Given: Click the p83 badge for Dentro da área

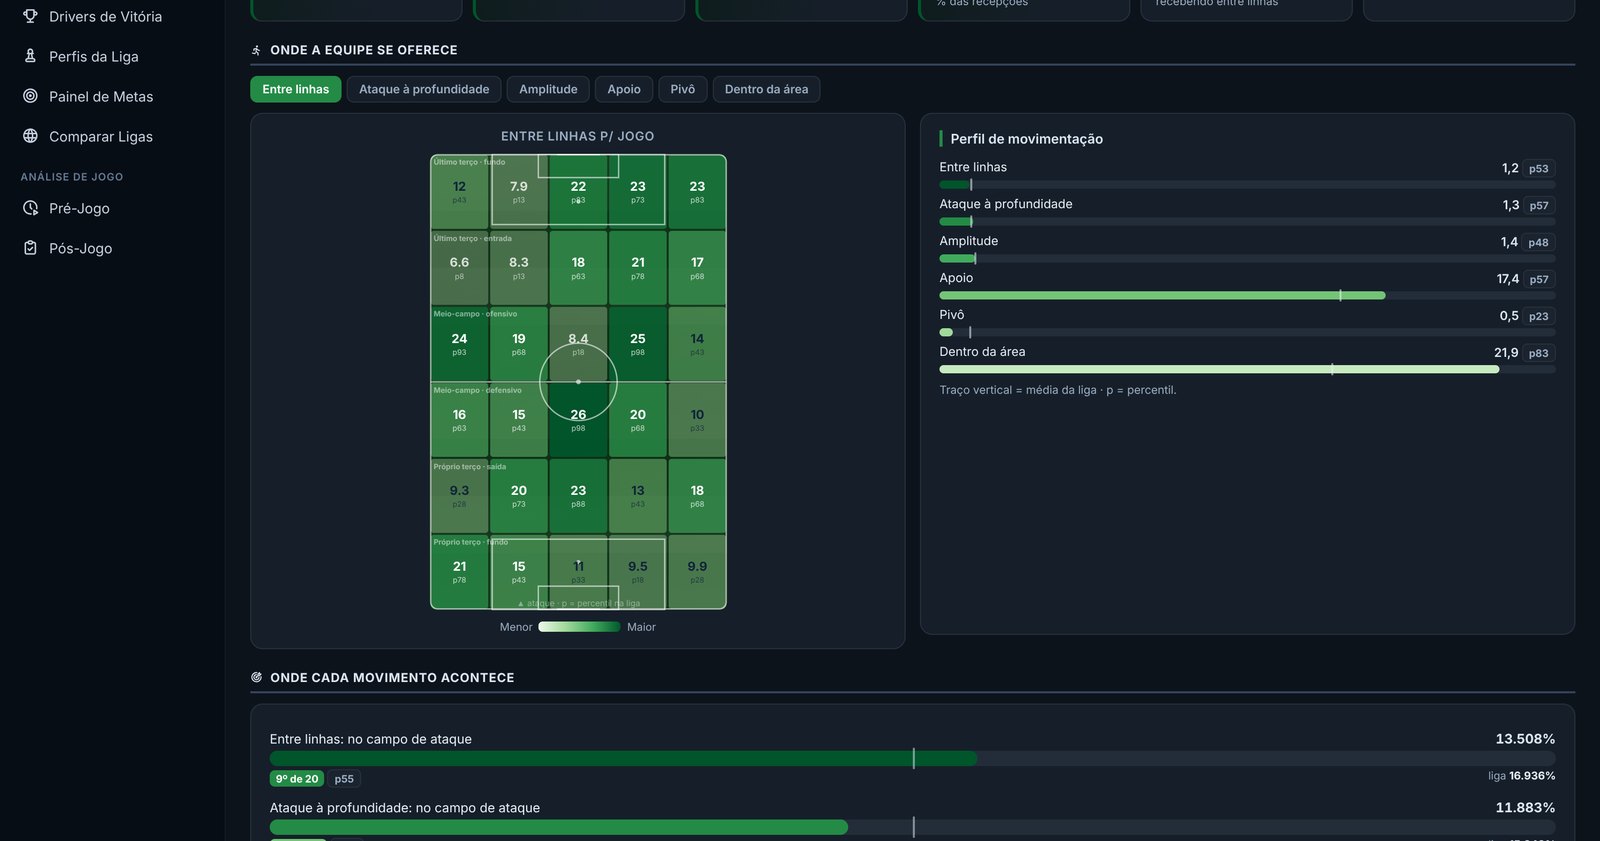Looking at the screenshot, I should click(x=1538, y=354).
